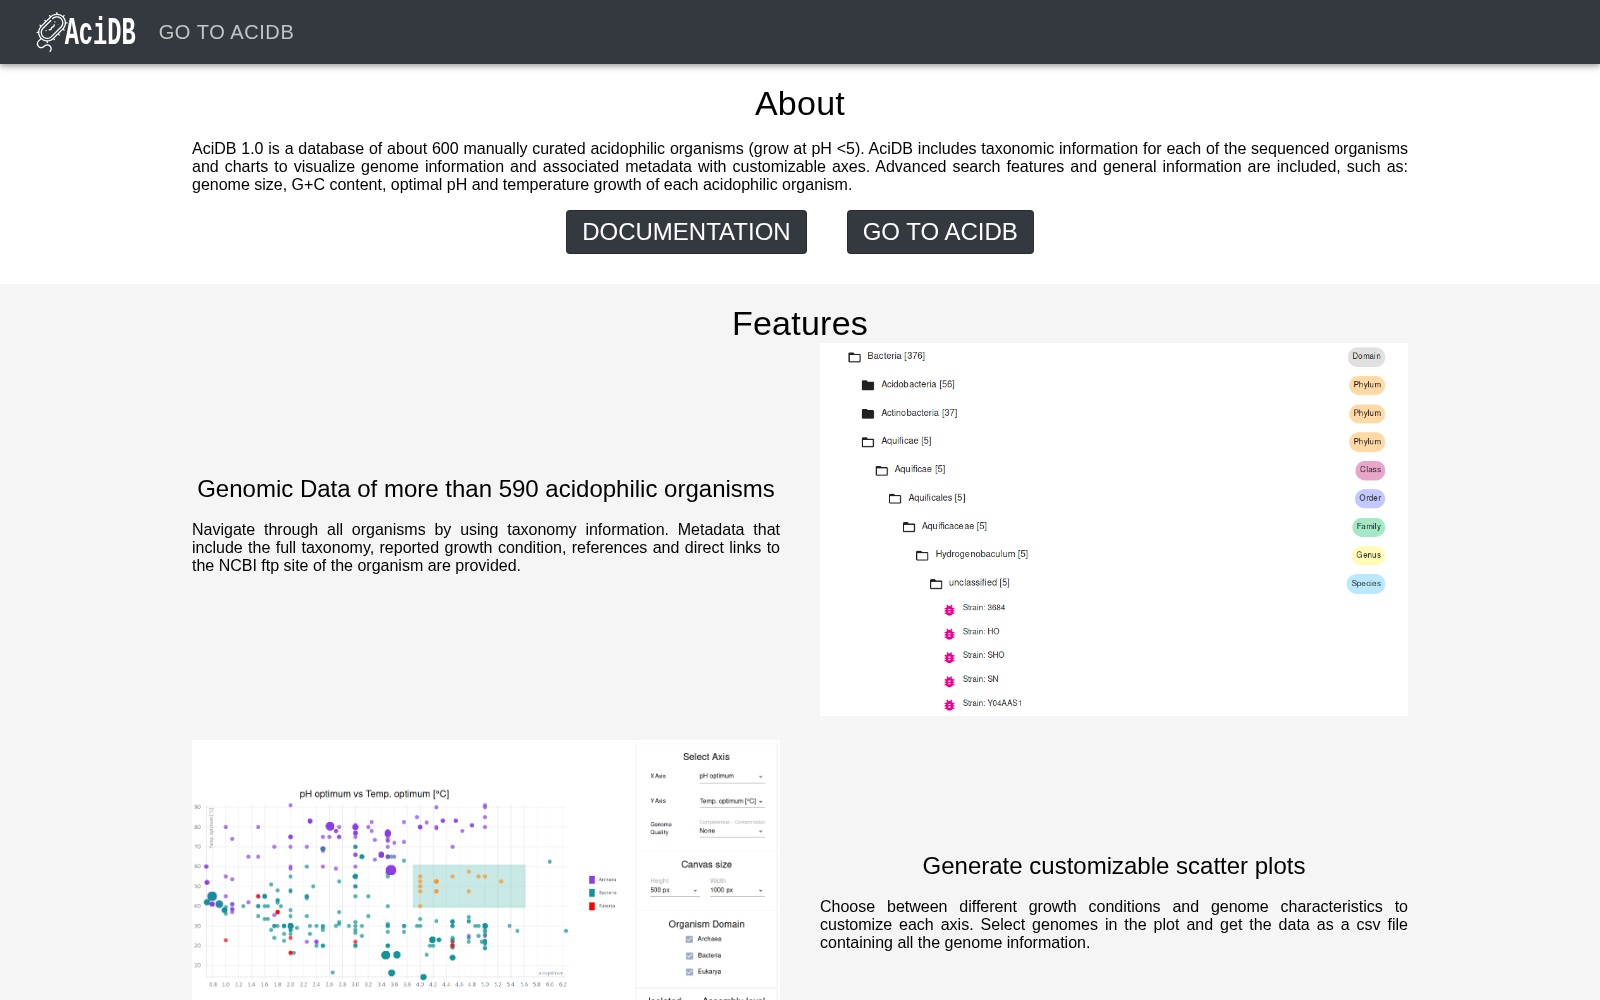
Task: Click the 'Acidobacteria [56]' tree label
Action: [918, 384]
